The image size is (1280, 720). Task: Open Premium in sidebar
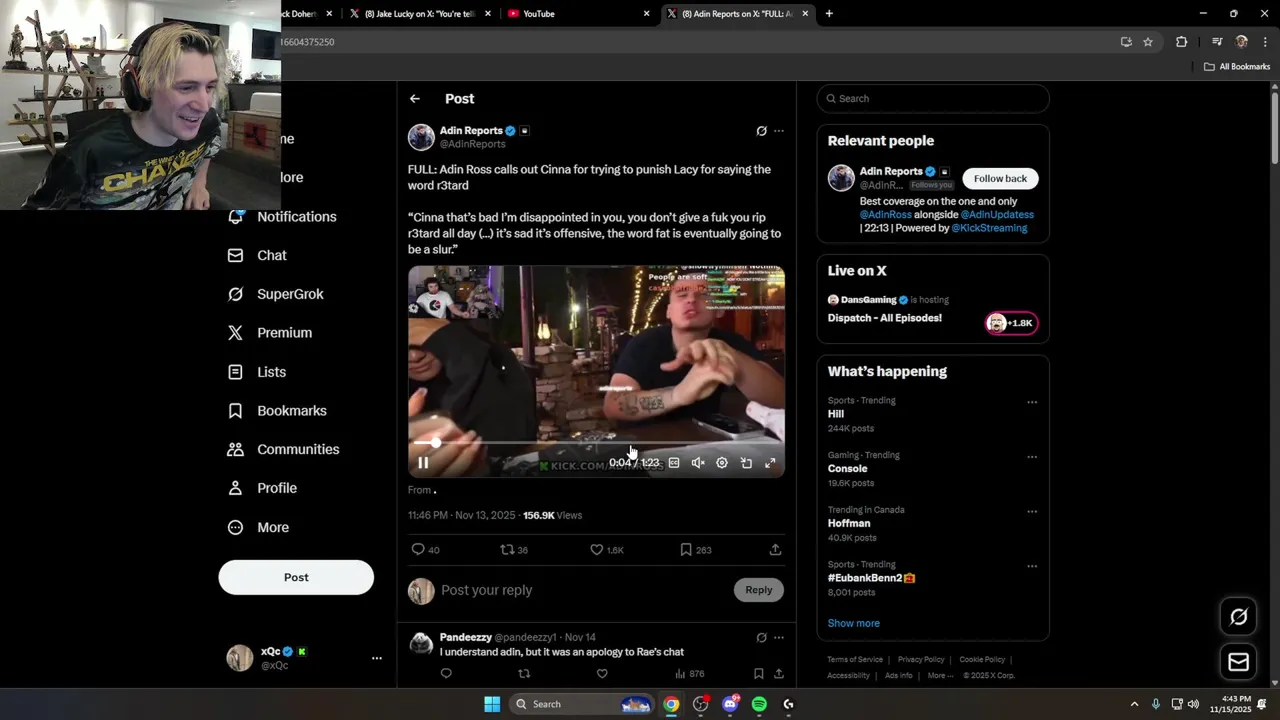click(x=270, y=333)
